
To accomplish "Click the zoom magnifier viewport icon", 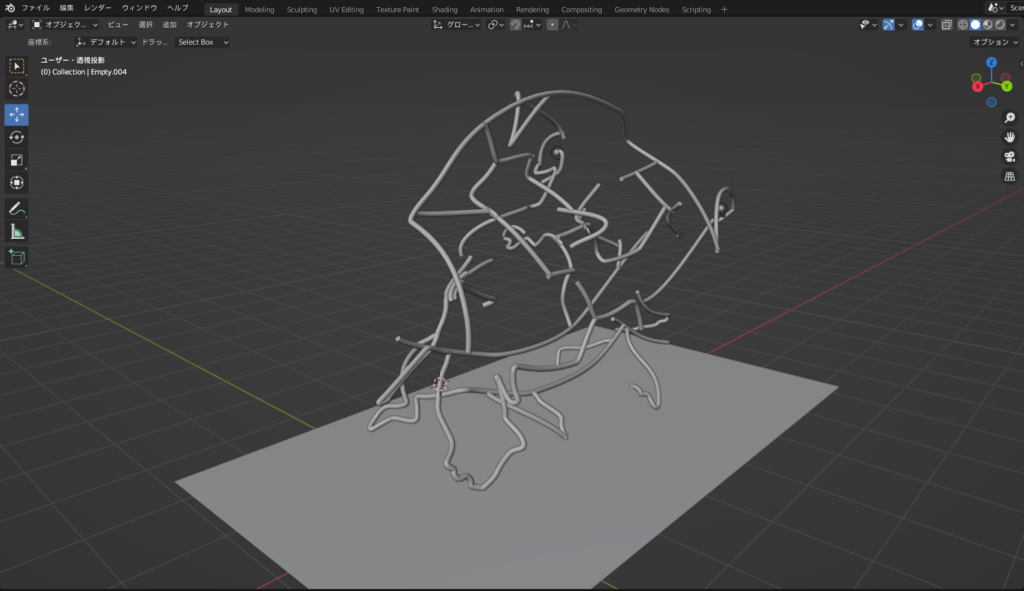I will 1010,118.
